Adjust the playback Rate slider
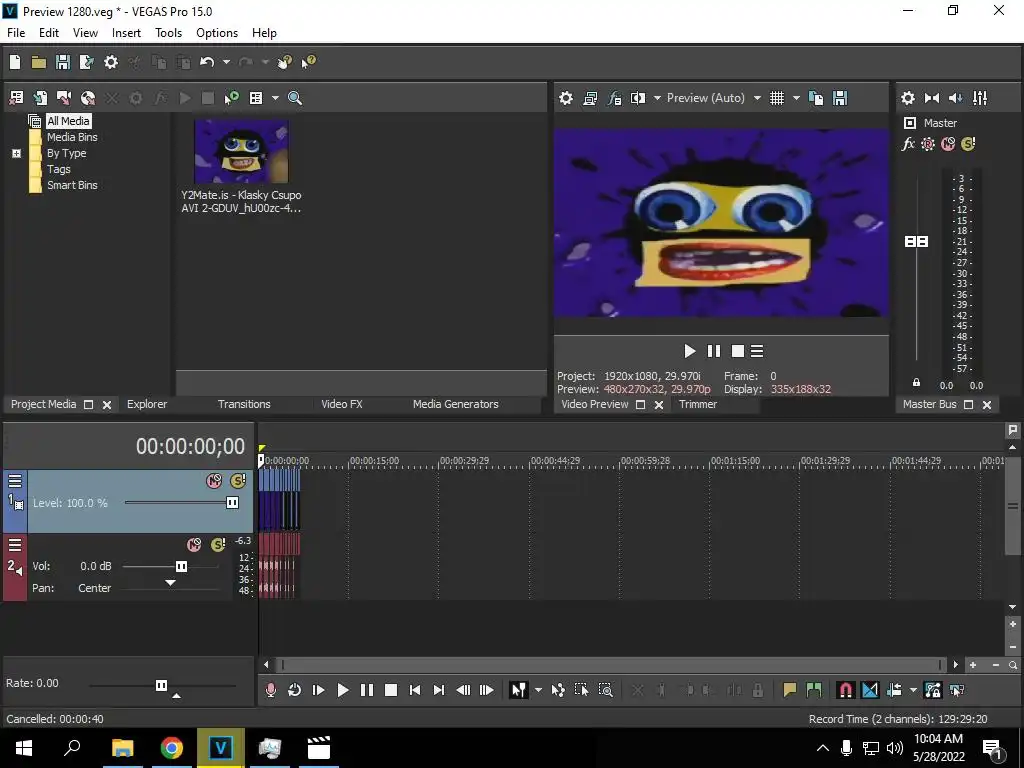The height and width of the screenshot is (768, 1024). click(x=161, y=685)
